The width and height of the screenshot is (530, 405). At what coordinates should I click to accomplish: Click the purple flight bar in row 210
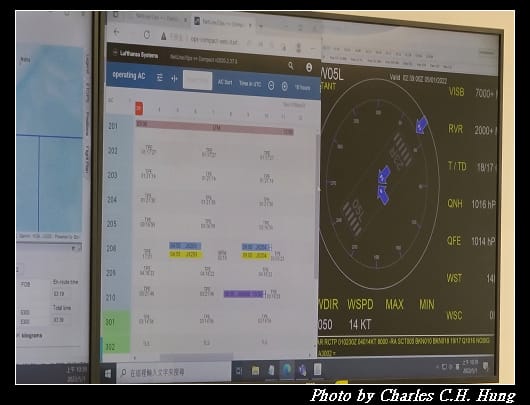[x=243, y=294]
